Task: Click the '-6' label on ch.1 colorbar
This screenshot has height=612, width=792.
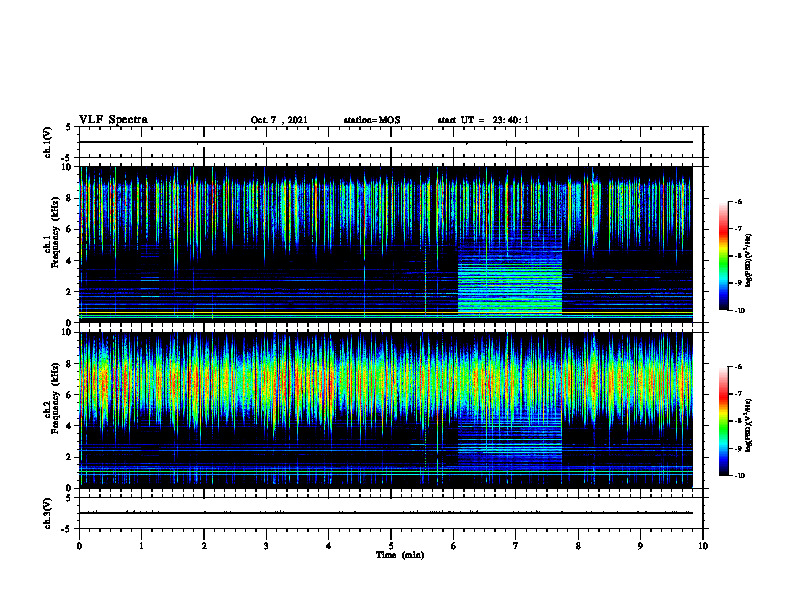Action: 737,201
